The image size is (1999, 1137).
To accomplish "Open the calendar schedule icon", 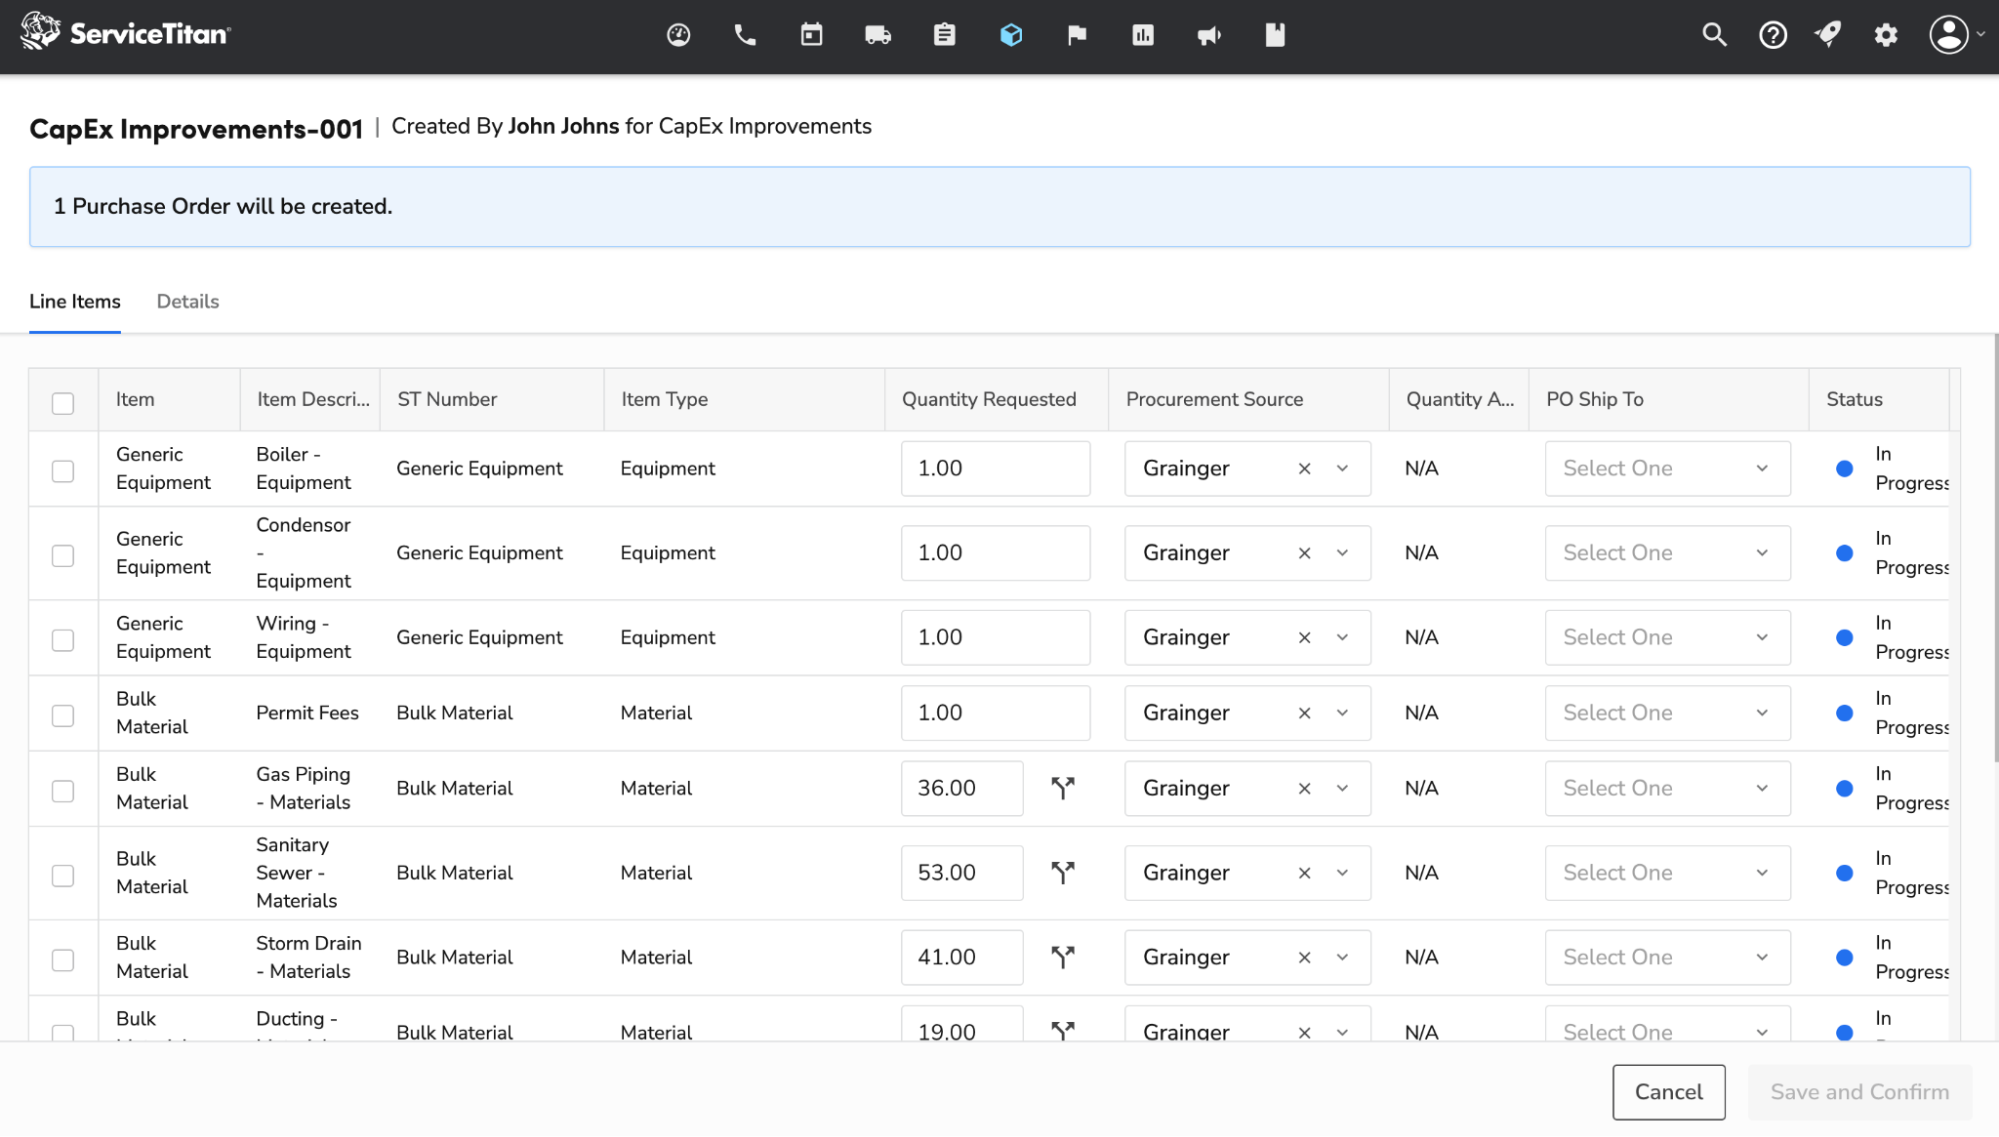I will (811, 36).
